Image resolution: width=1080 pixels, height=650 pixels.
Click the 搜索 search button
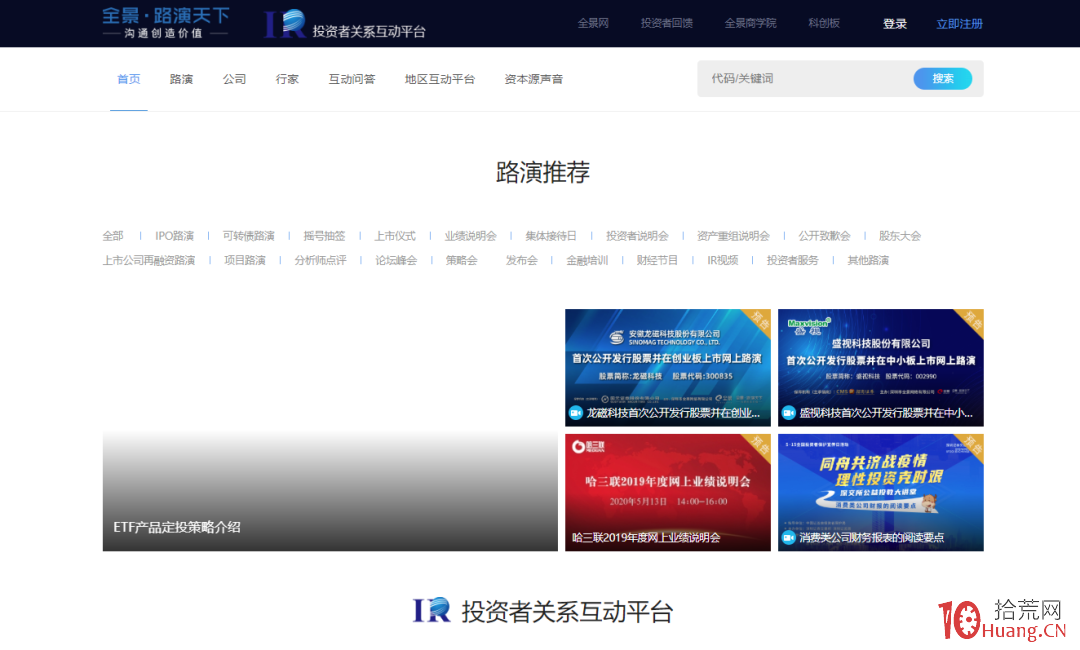tap(941, 78)
